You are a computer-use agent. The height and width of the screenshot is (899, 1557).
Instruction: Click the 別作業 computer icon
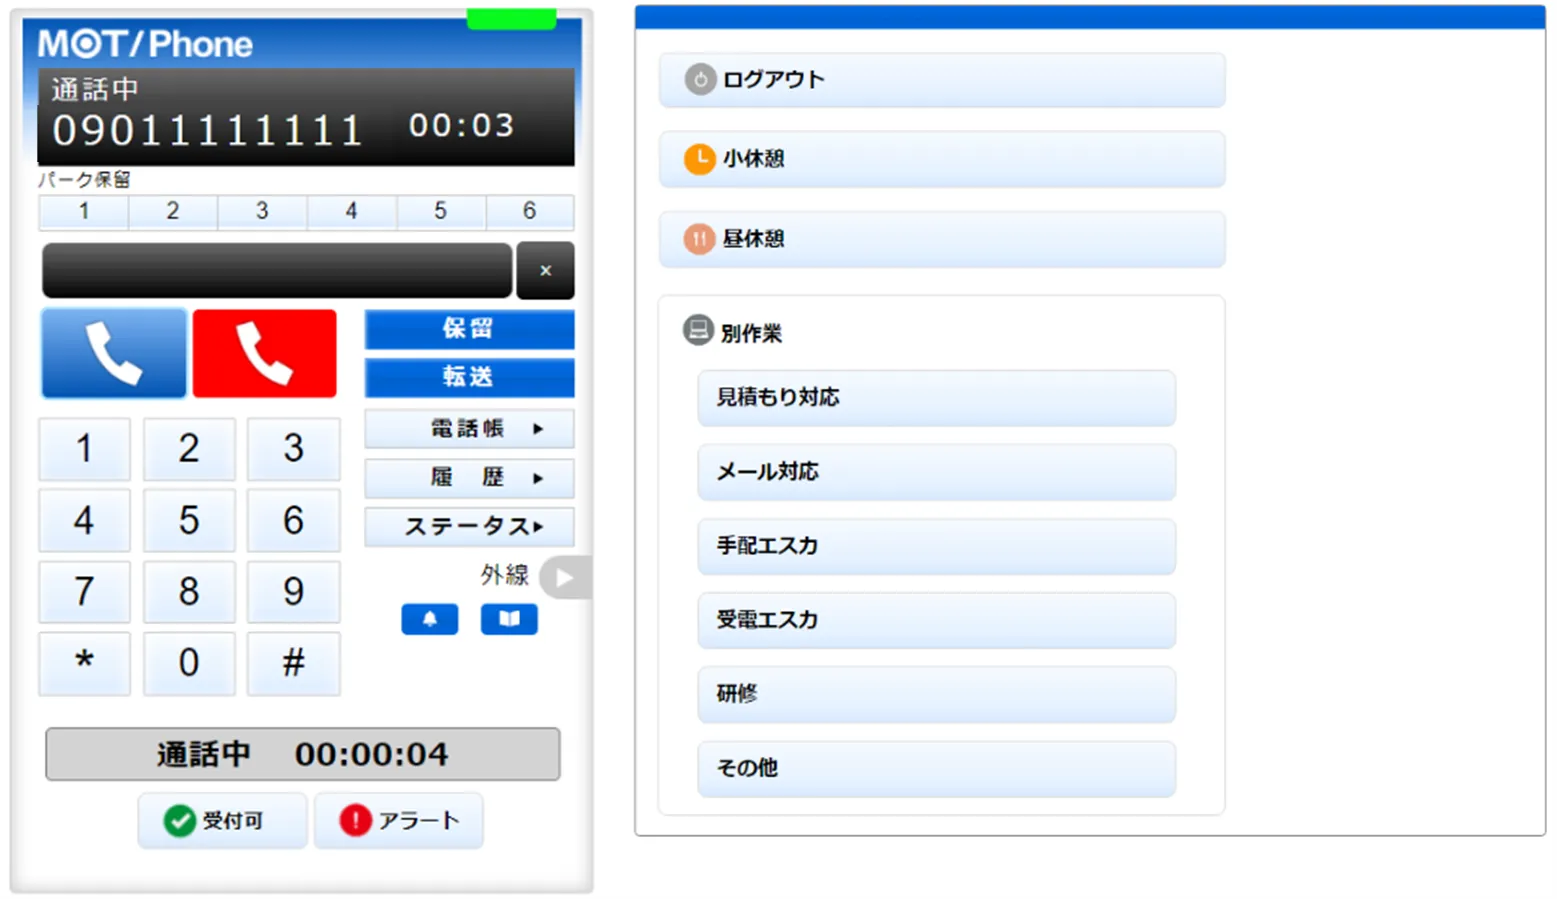[x=698, y=330]
